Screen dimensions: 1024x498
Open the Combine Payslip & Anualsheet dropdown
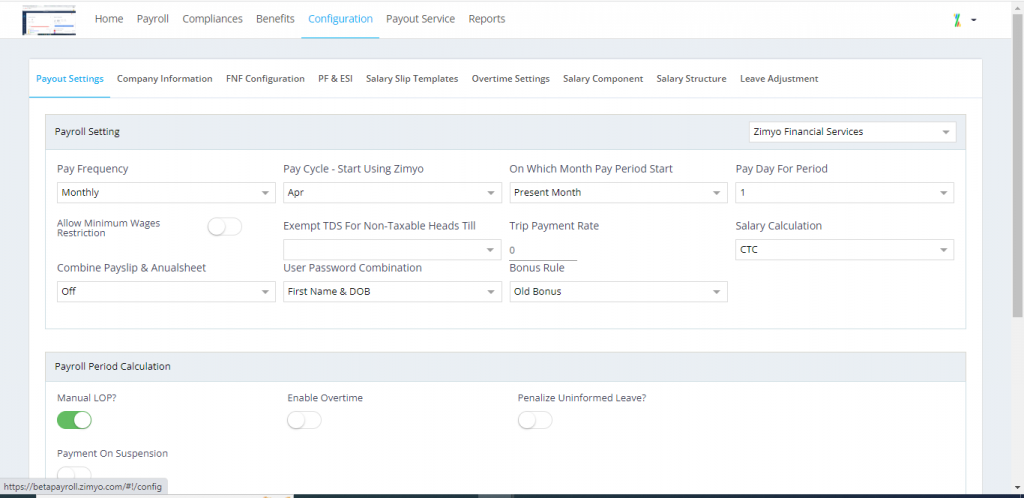point(166,292)
